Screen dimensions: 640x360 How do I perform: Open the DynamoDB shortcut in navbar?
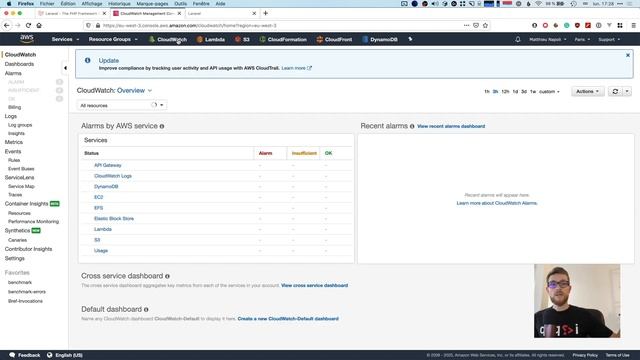point(380,40)
